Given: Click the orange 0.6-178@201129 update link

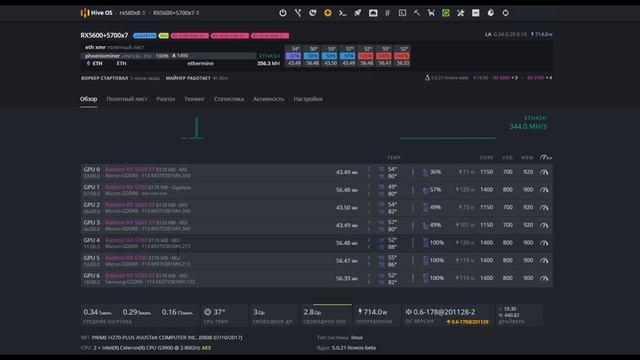Looking at the screenshot, I should click(x=468, y=322).
